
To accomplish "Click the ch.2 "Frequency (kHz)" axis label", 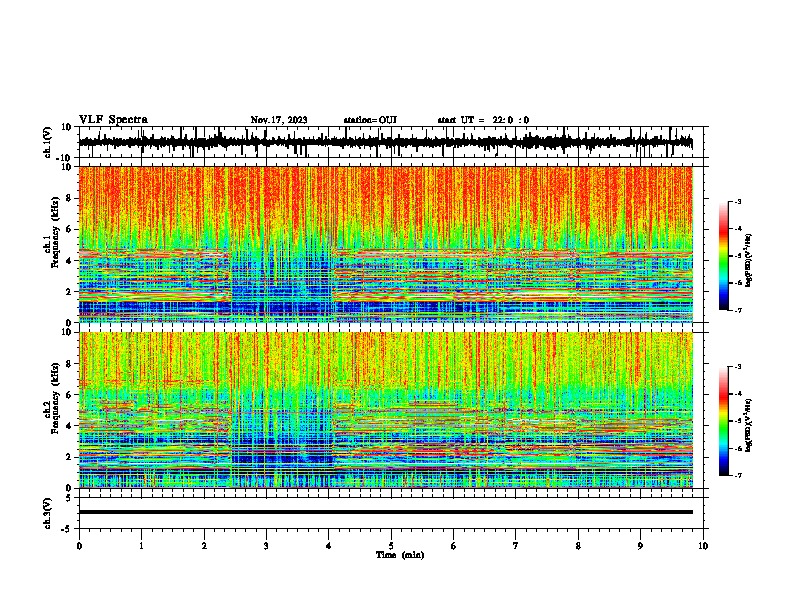I will (55, 398).
